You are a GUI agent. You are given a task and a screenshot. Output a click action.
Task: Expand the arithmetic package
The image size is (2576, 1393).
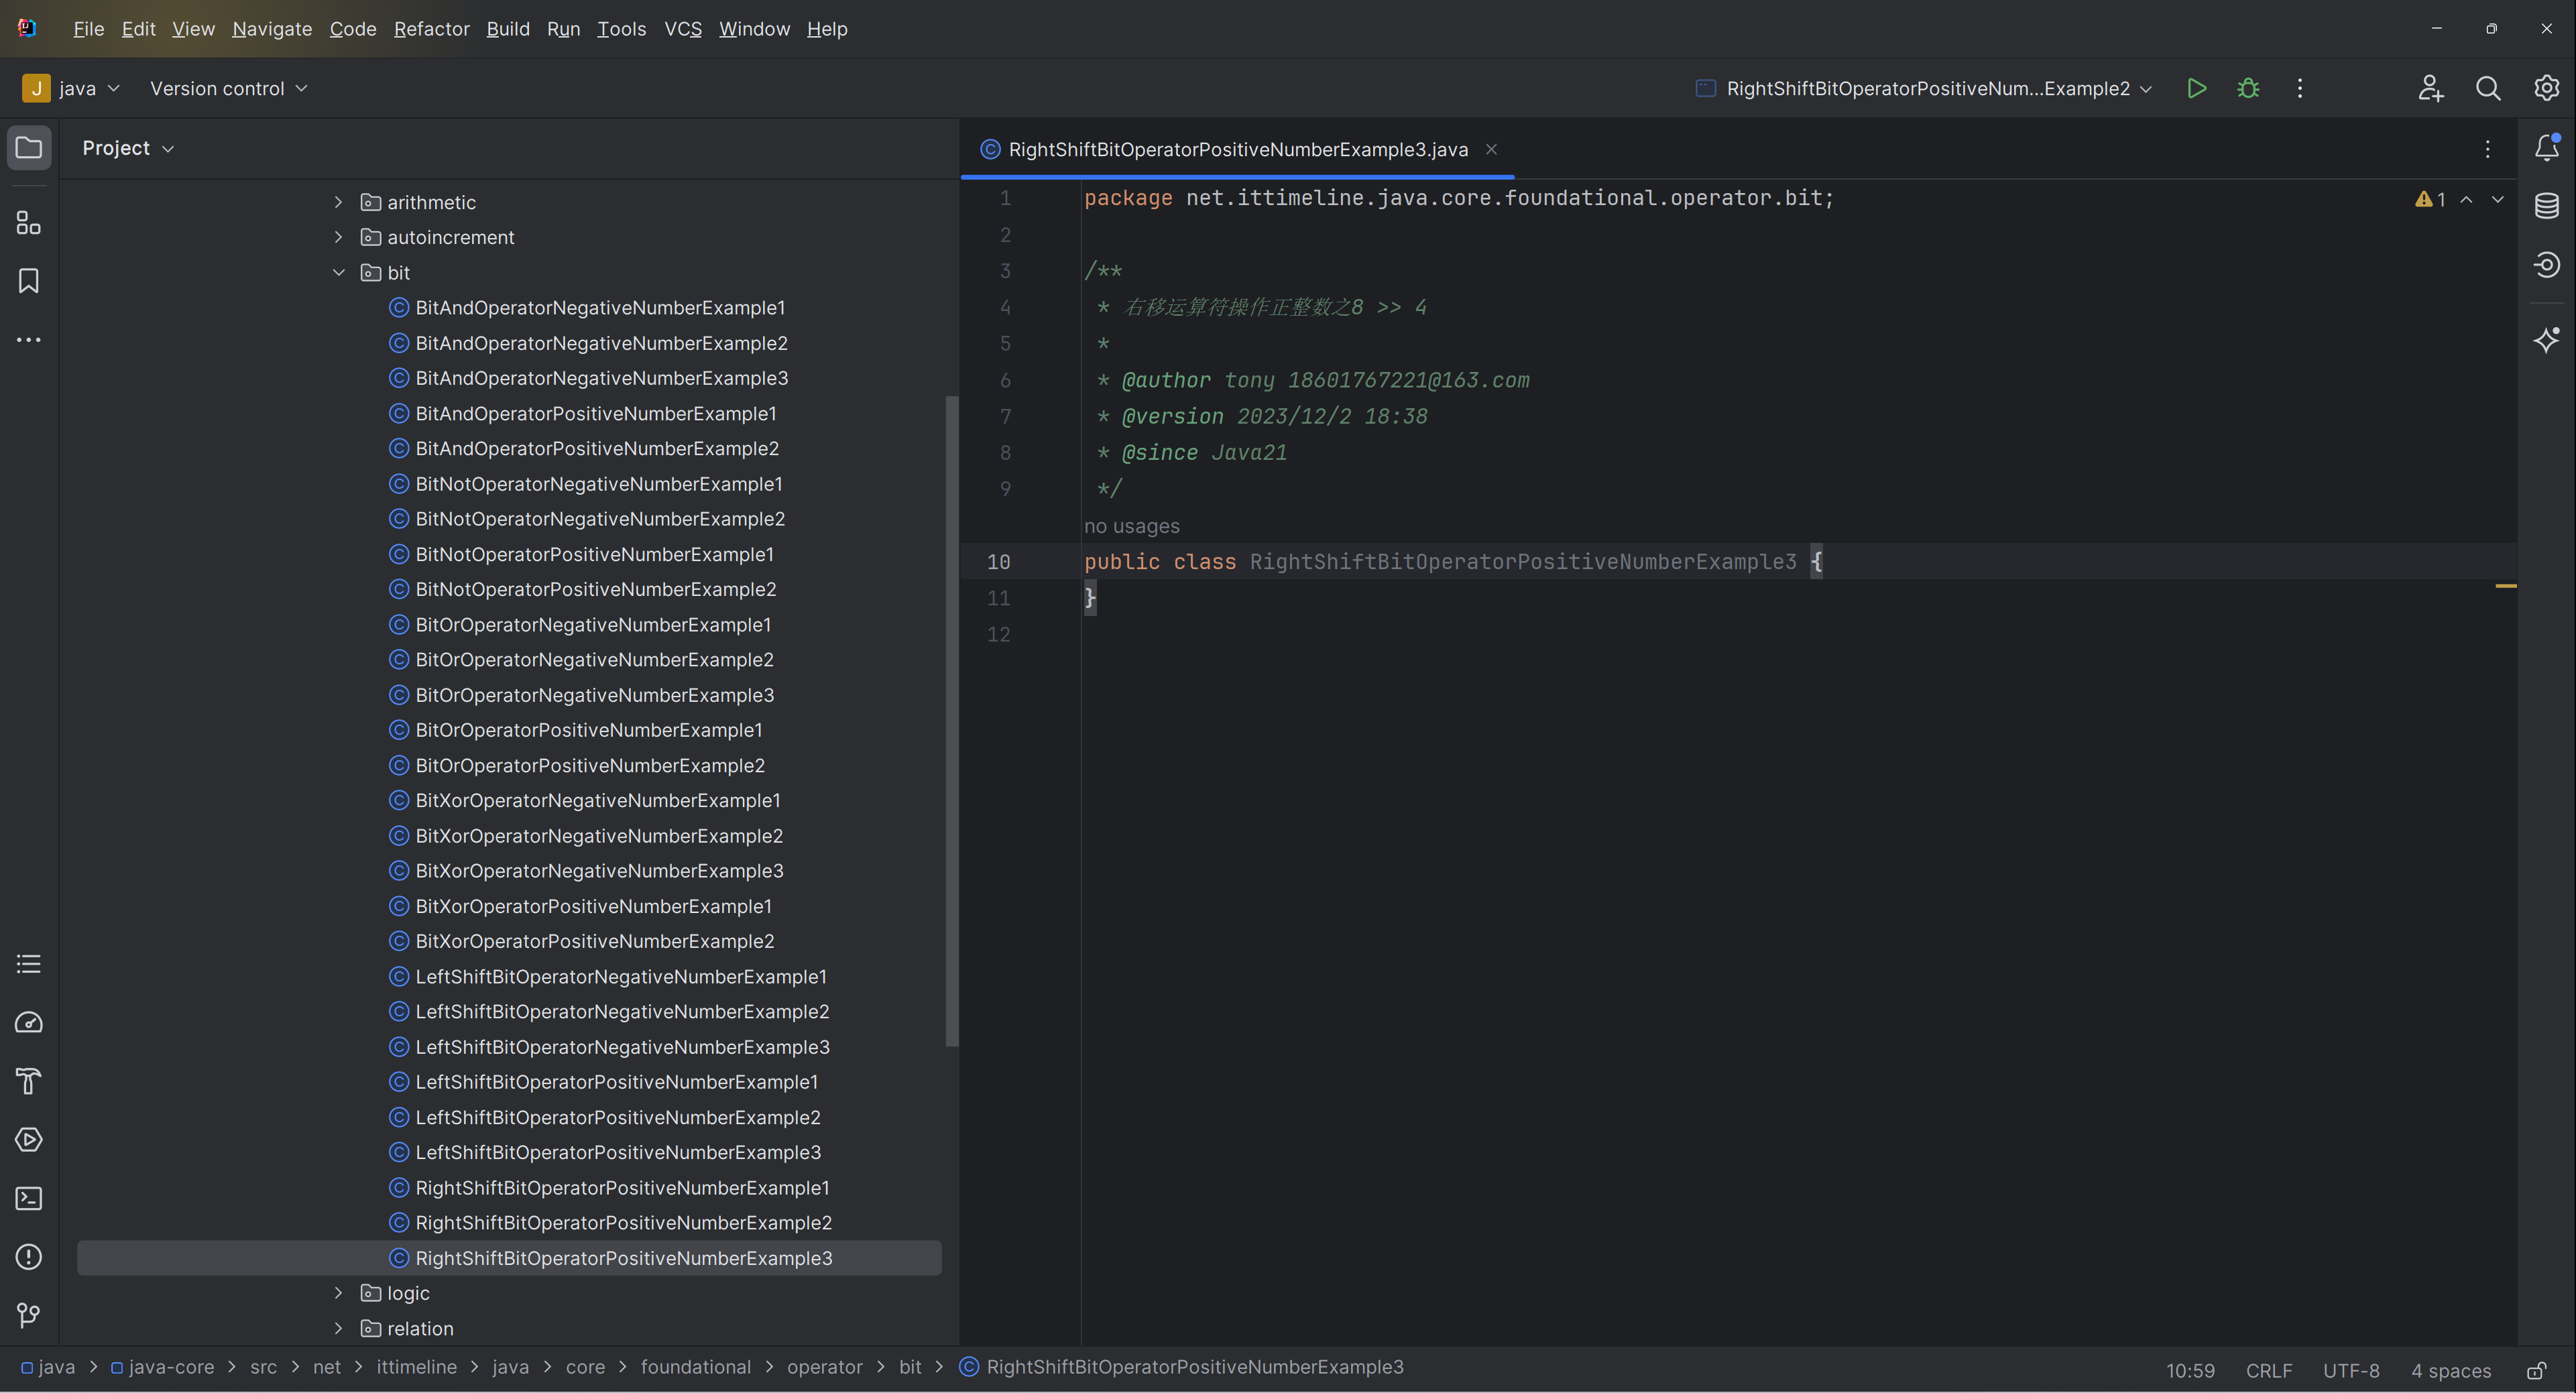pyautogui.click(x=338, y=202)
